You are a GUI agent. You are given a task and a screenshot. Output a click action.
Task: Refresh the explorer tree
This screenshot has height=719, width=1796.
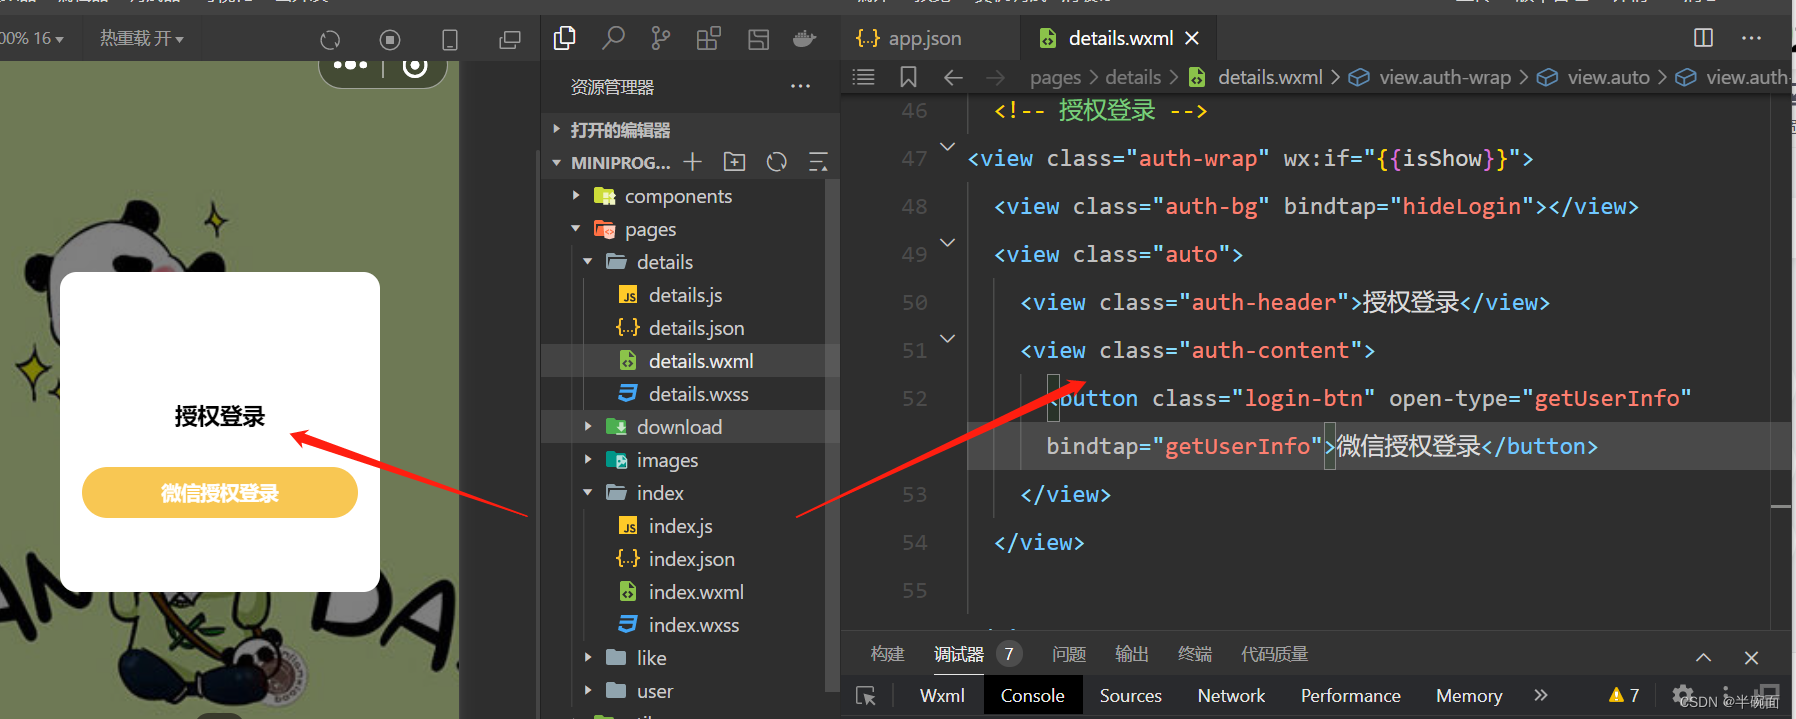pyautogui.click(x=777, y=162)
